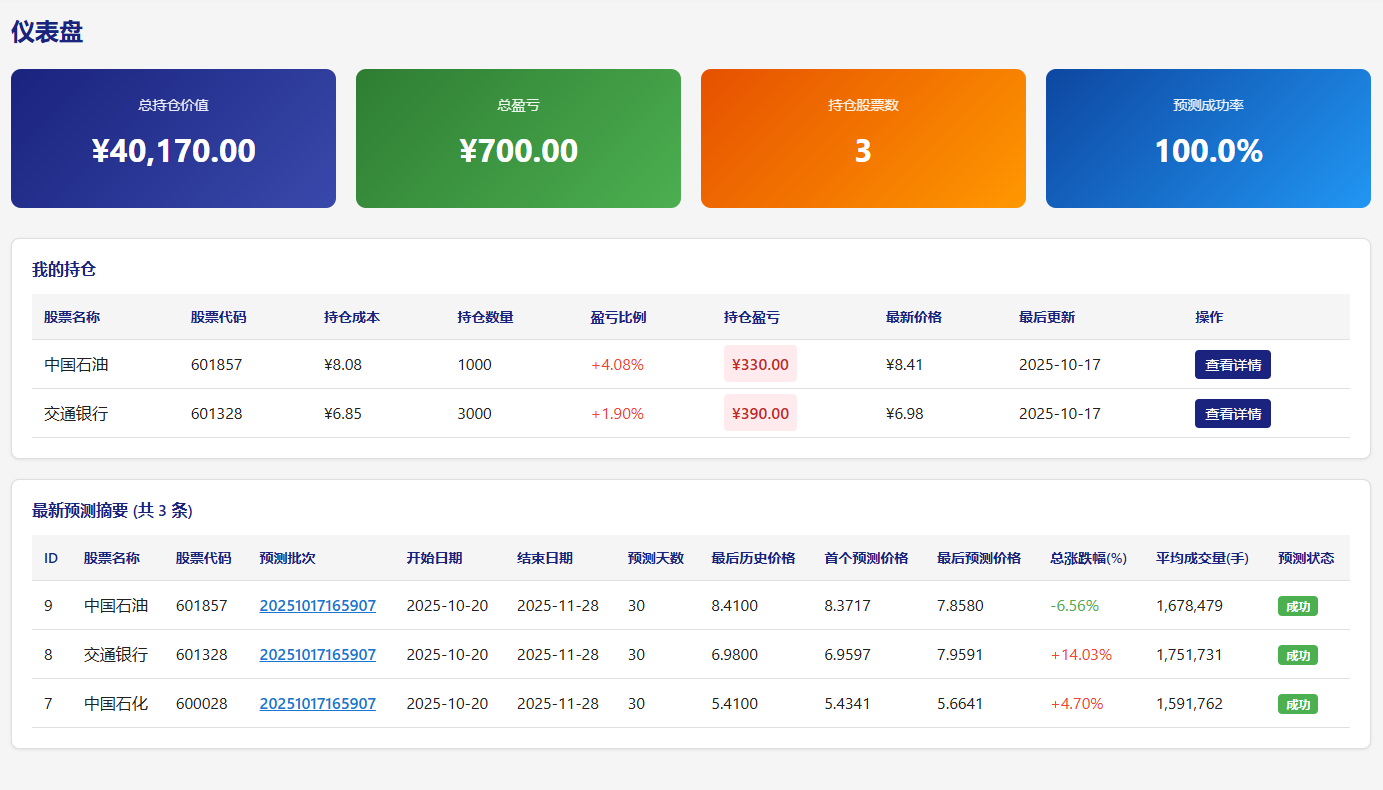Click the ¥390.00 holding profit badge

(x=760, y=414)
